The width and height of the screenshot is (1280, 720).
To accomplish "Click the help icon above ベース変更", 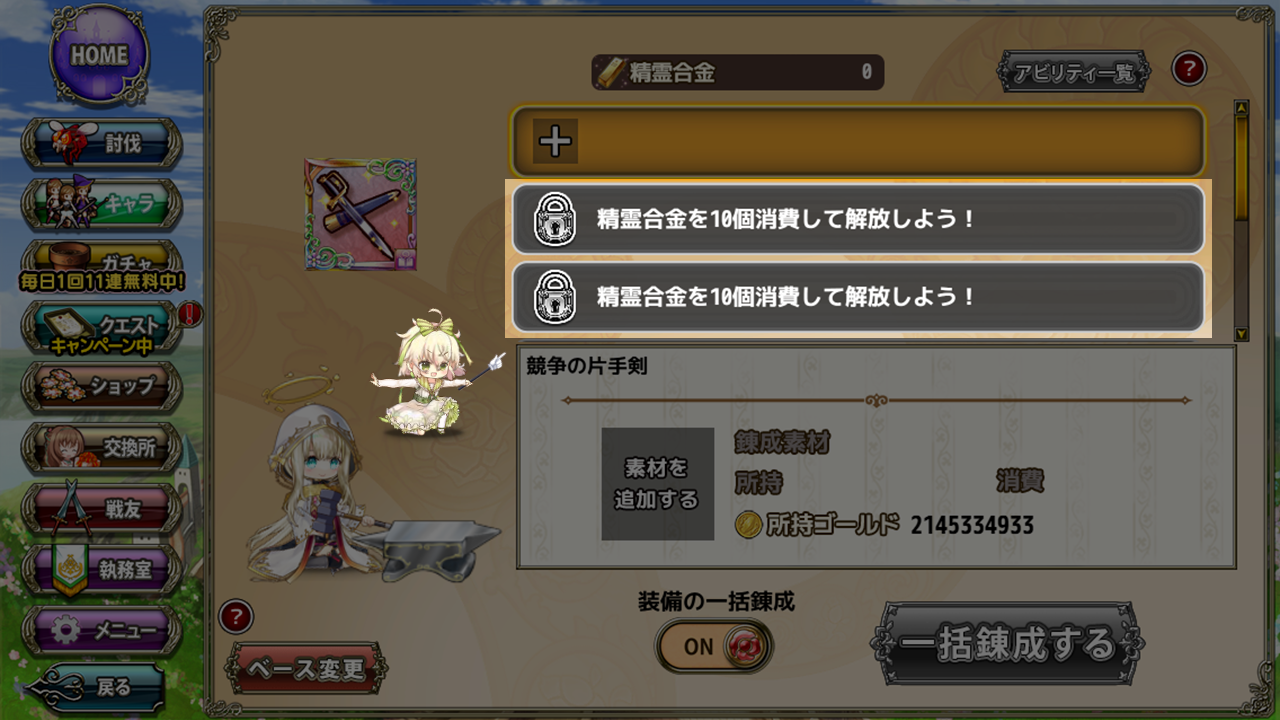I will click(x=236, y=616).
